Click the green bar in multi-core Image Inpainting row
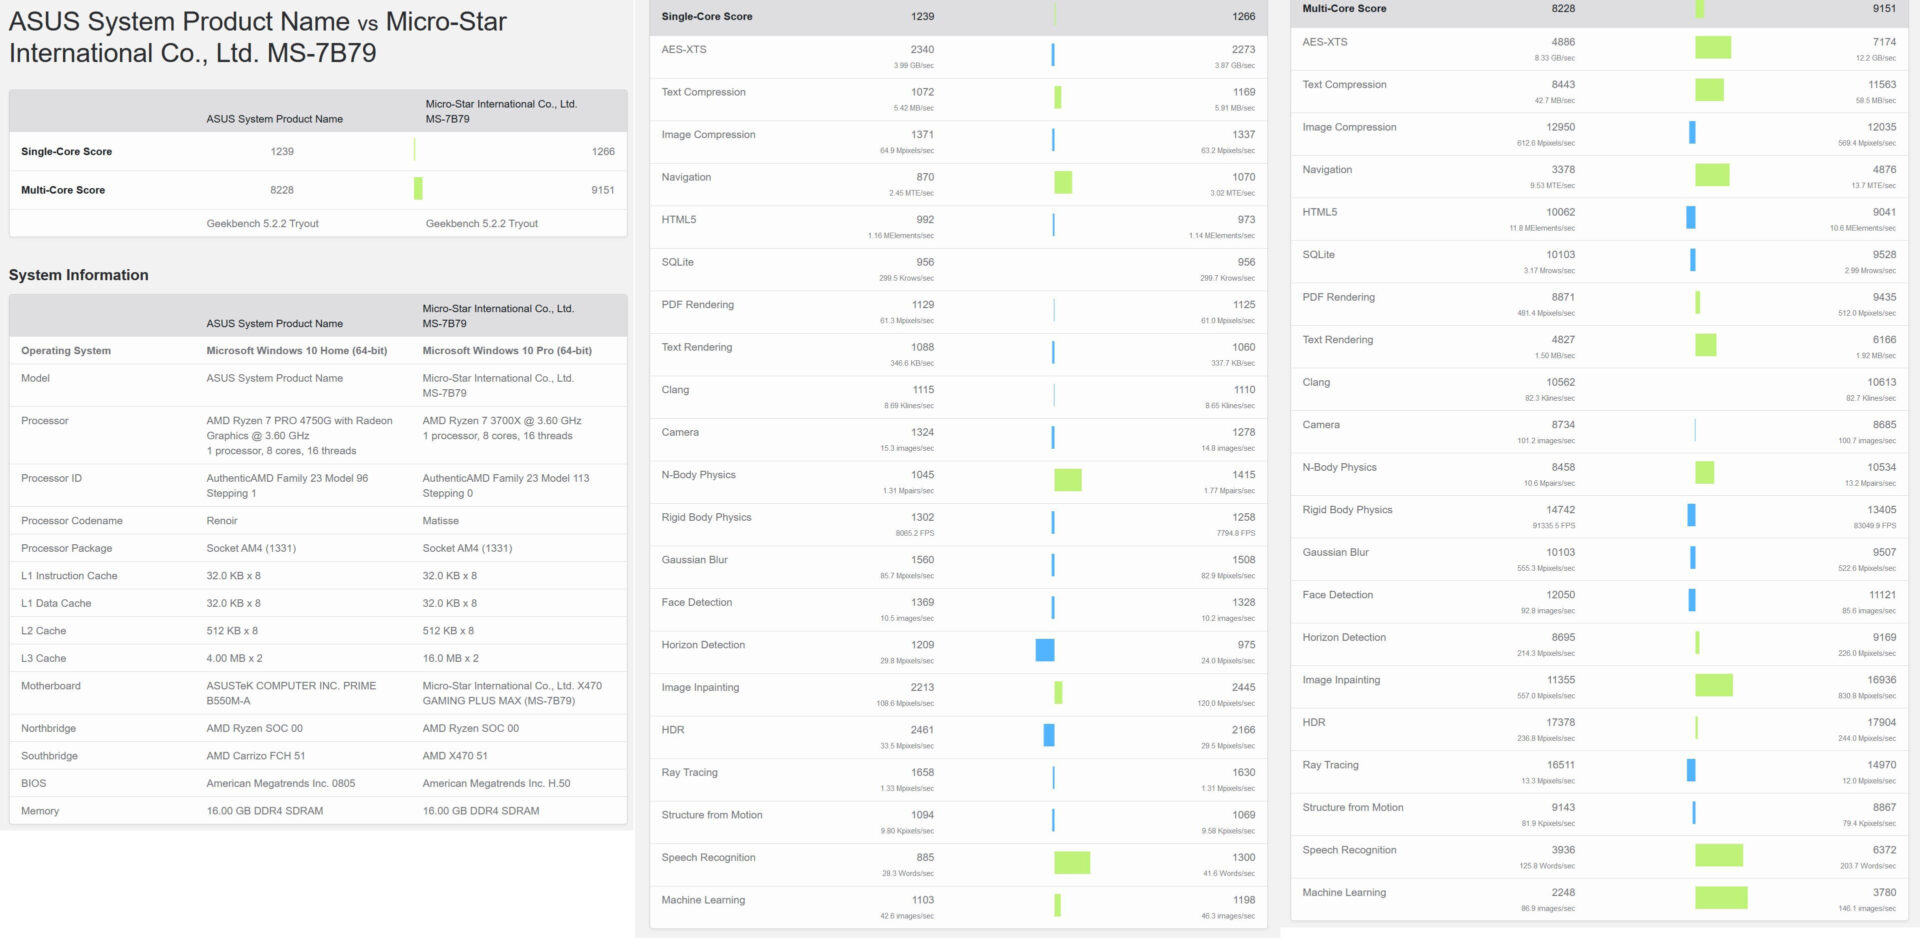 tap(1713, 685)
